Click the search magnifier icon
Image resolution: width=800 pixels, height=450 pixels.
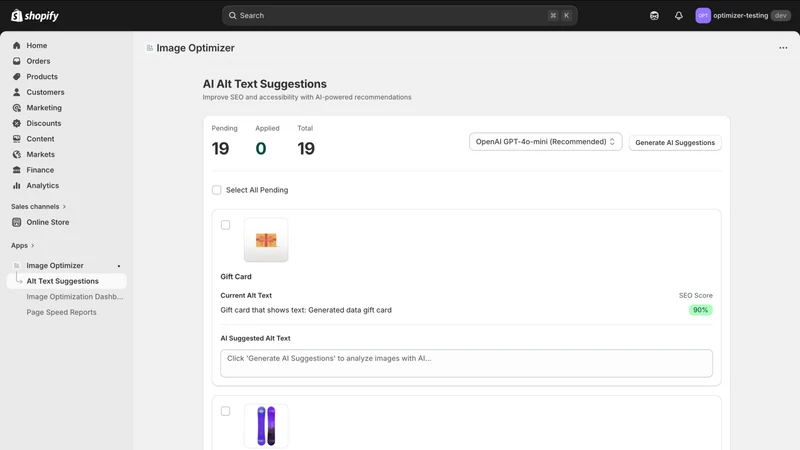click(232, 15)
